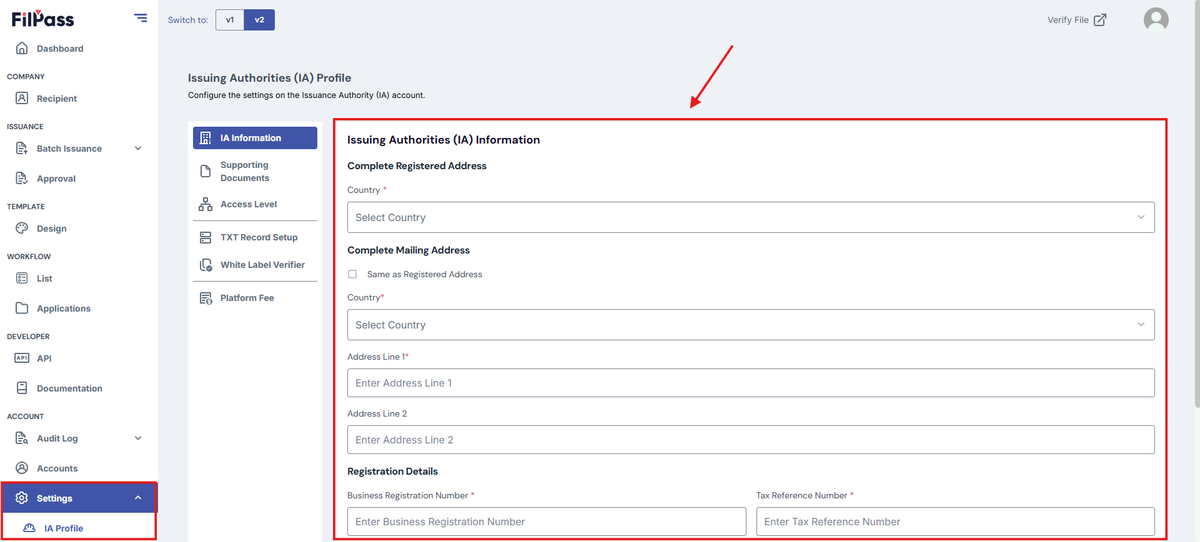Viewport: 1200px width, 542px height.
Task: Open the TXT Record Setup tab
Action: click(x=255, y=237)
